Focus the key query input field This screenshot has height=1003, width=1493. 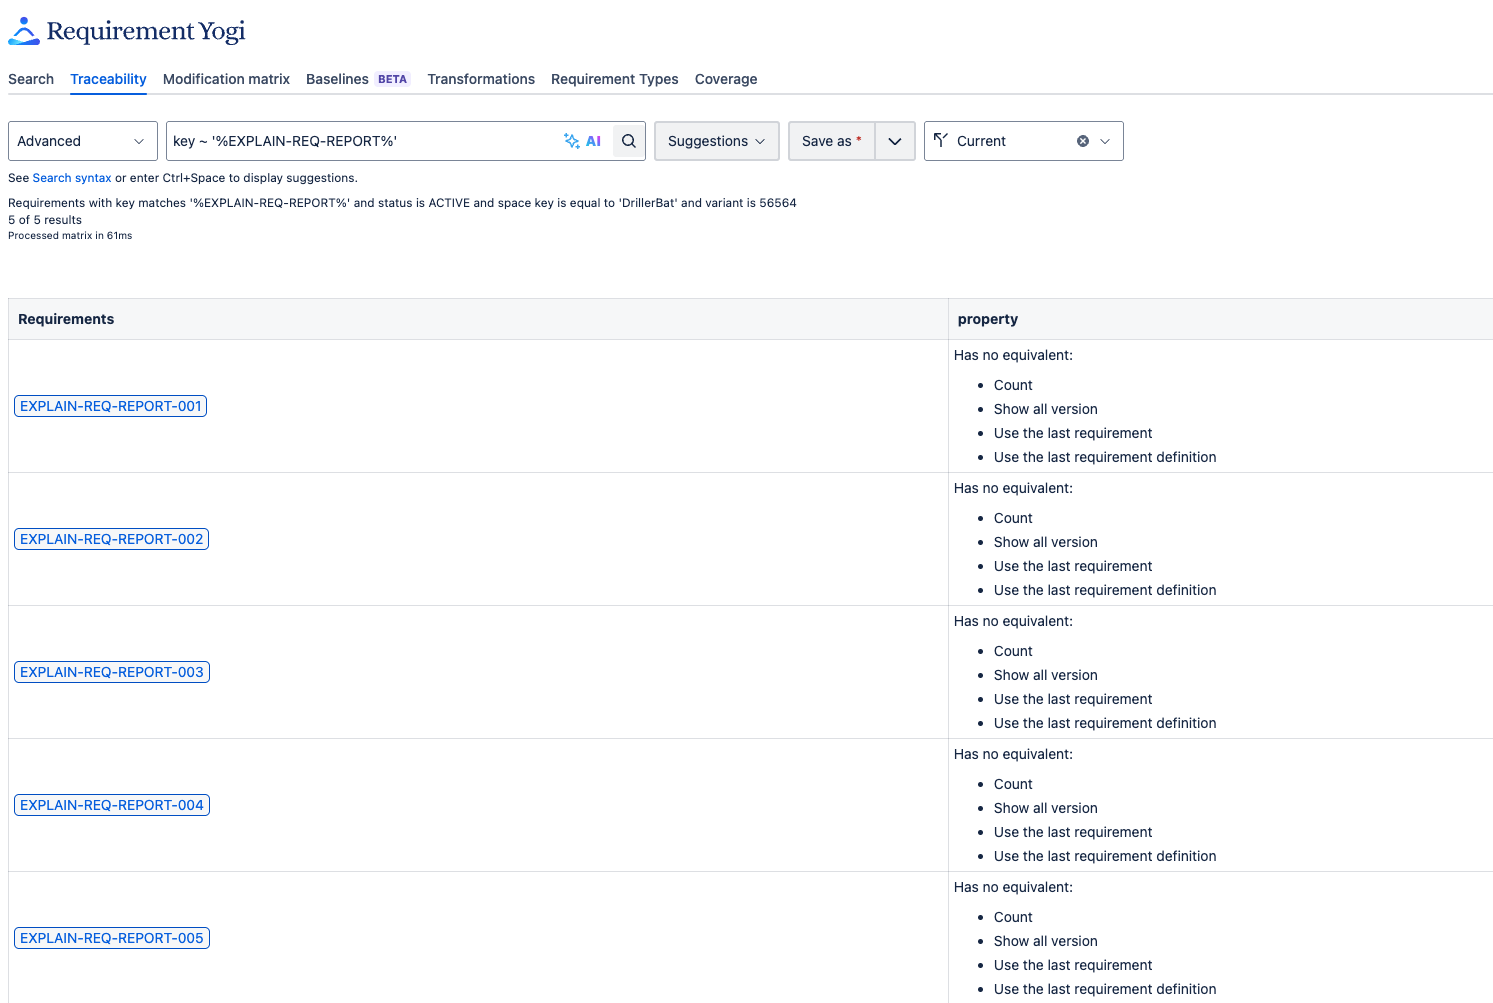click(360, 141)
